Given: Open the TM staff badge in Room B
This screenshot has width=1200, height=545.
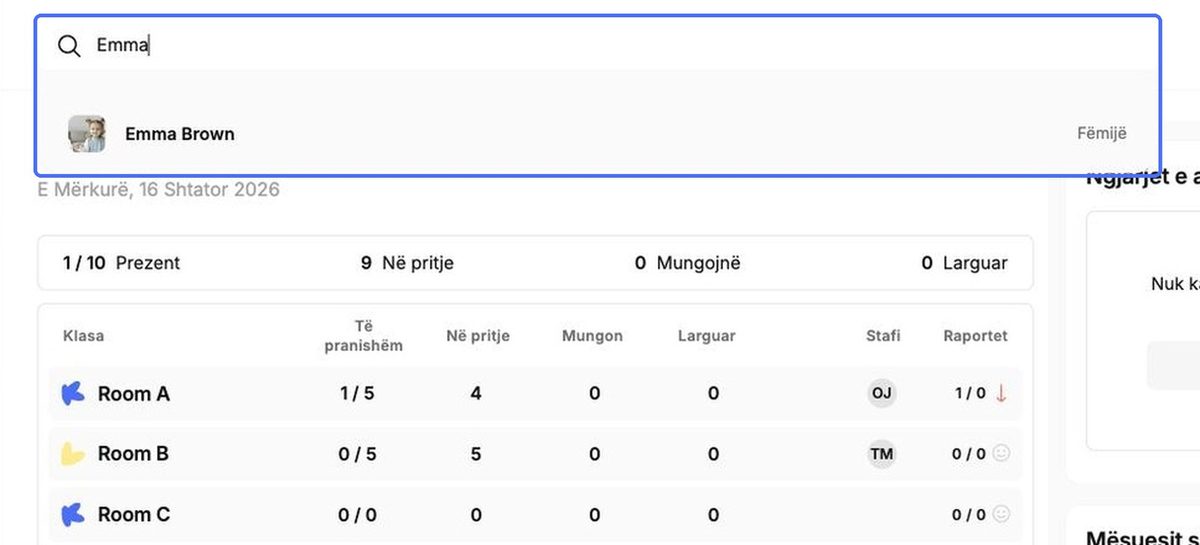Looking at the screenshot, I should pyautogui.click(x=881, y=454).
